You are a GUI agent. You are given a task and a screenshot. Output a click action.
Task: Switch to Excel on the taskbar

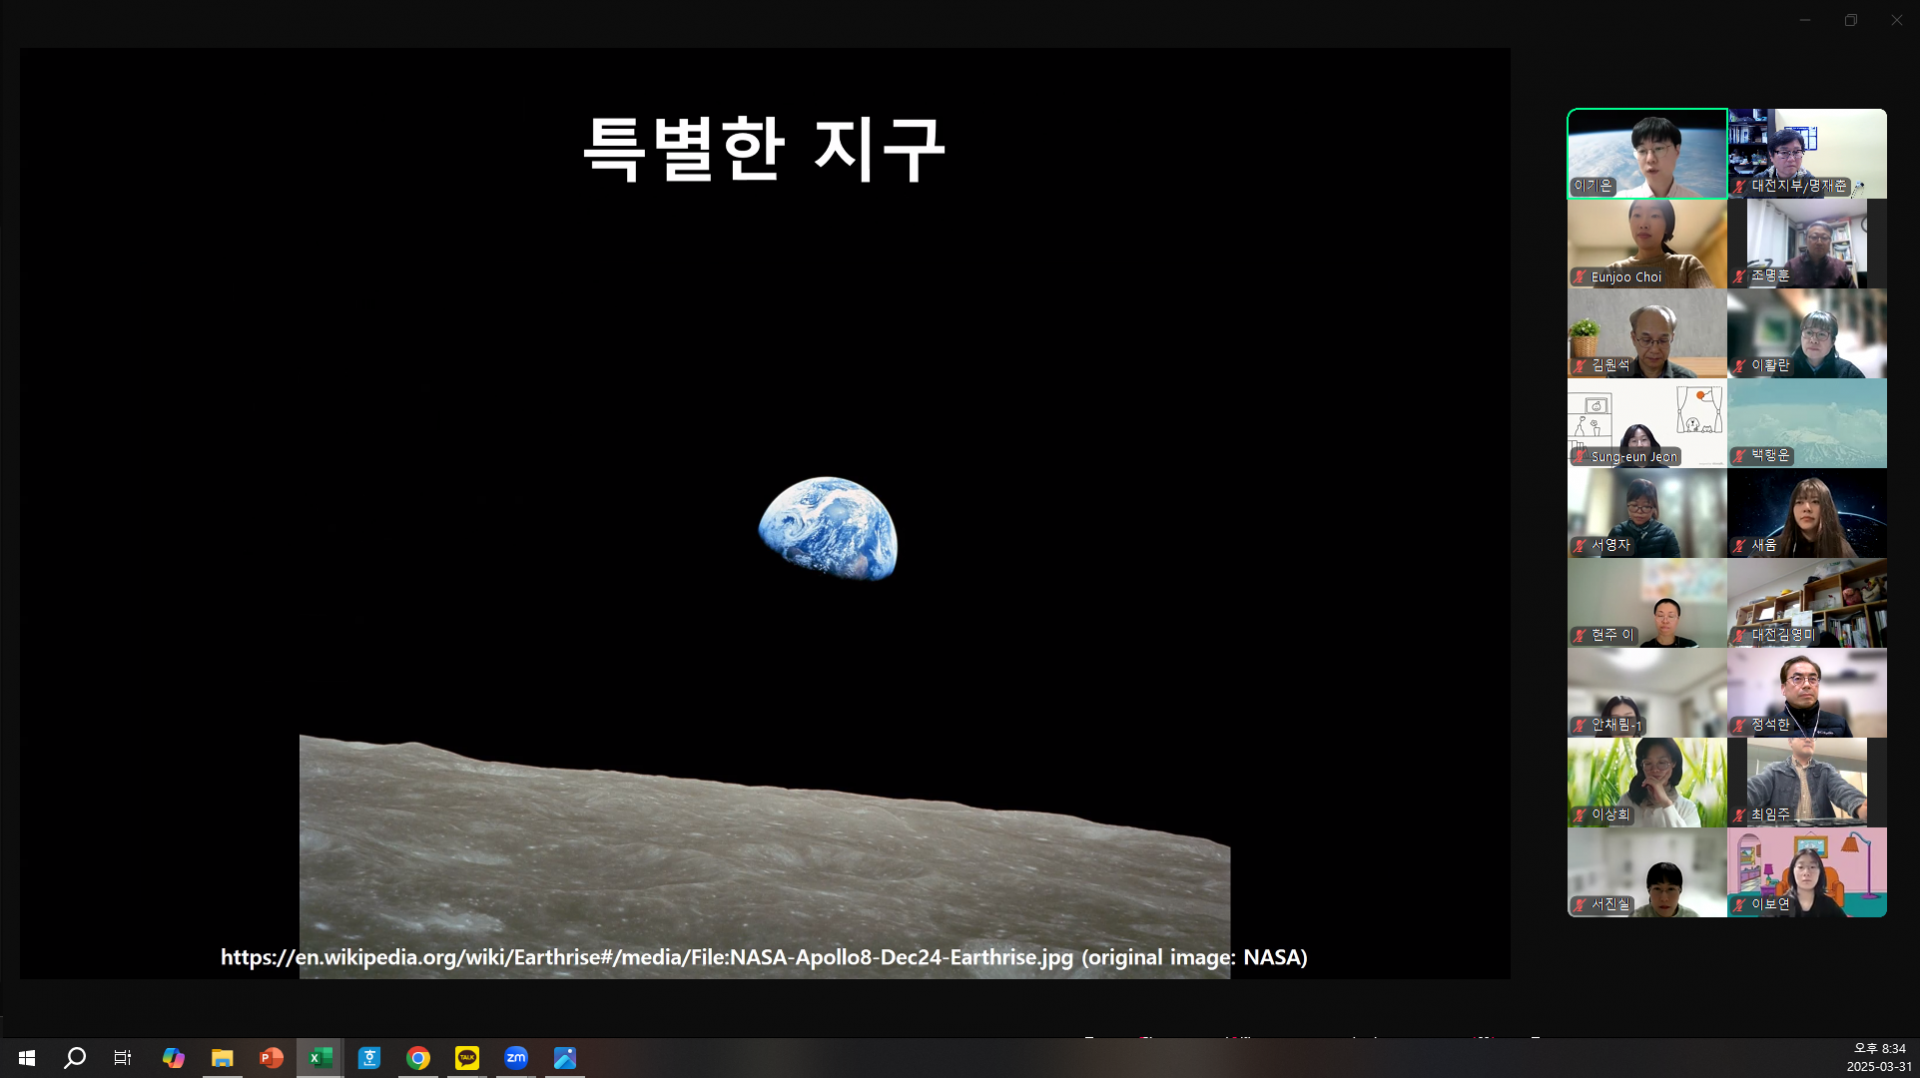(320, 1058)
